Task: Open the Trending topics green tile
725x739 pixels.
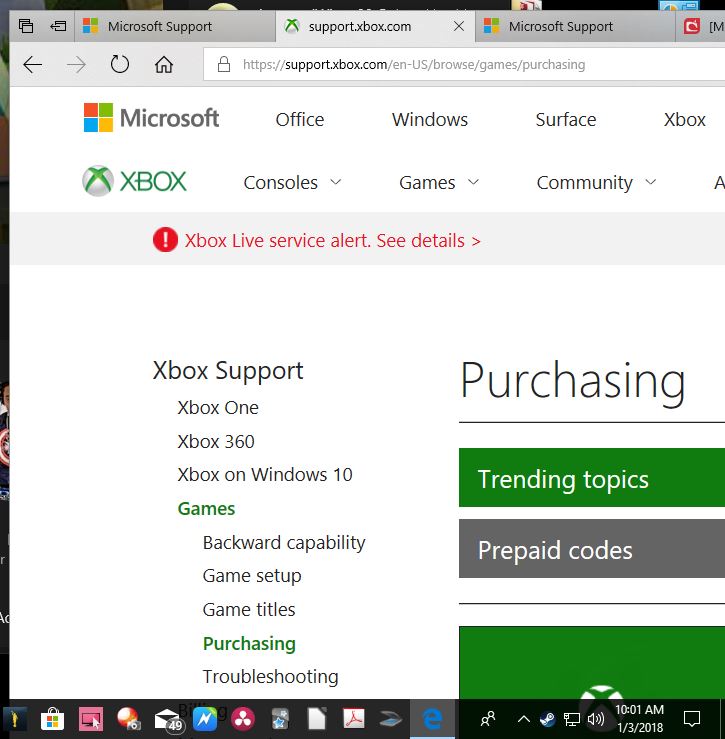Action: [x=592, y=477]
